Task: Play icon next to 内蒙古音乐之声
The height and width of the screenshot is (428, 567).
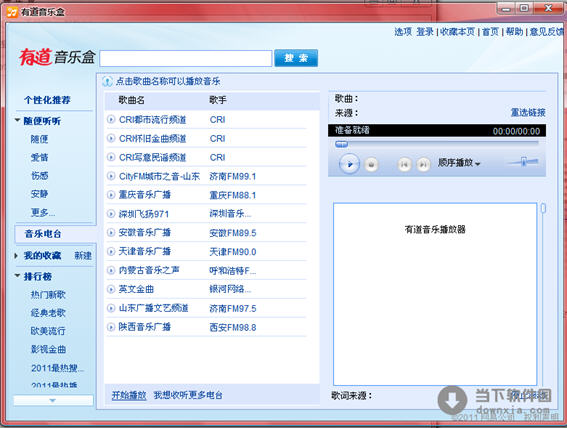Action: (x=111, y=270)
